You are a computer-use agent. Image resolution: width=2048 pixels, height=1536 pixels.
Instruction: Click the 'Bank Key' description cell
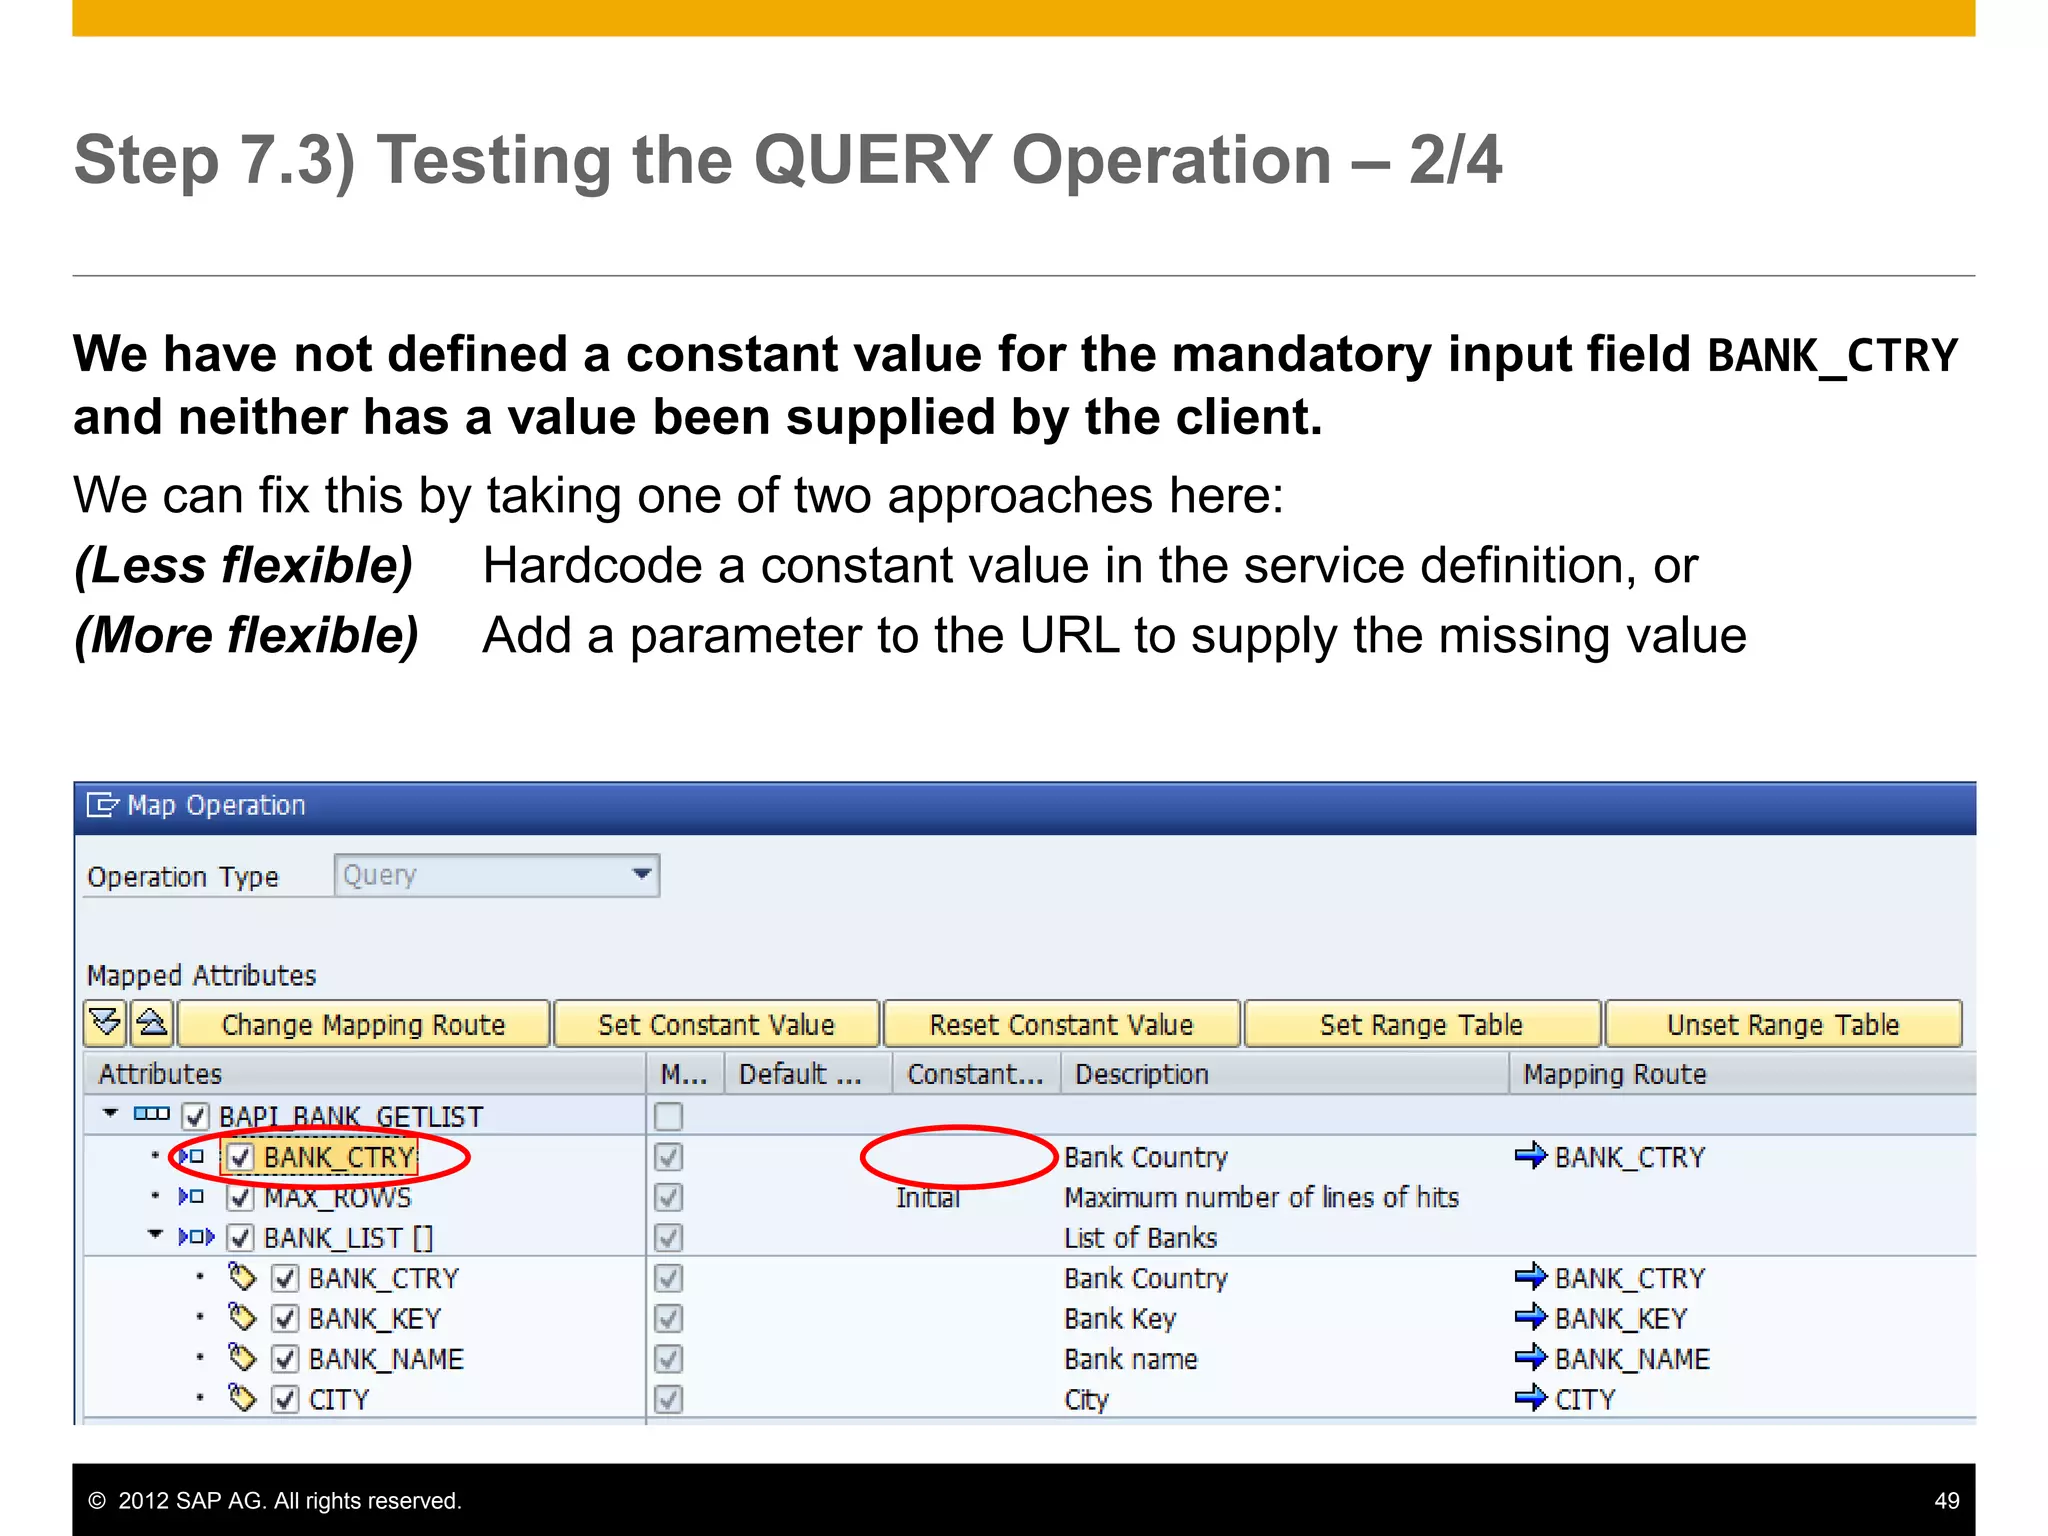[x=1120, y=1319]
